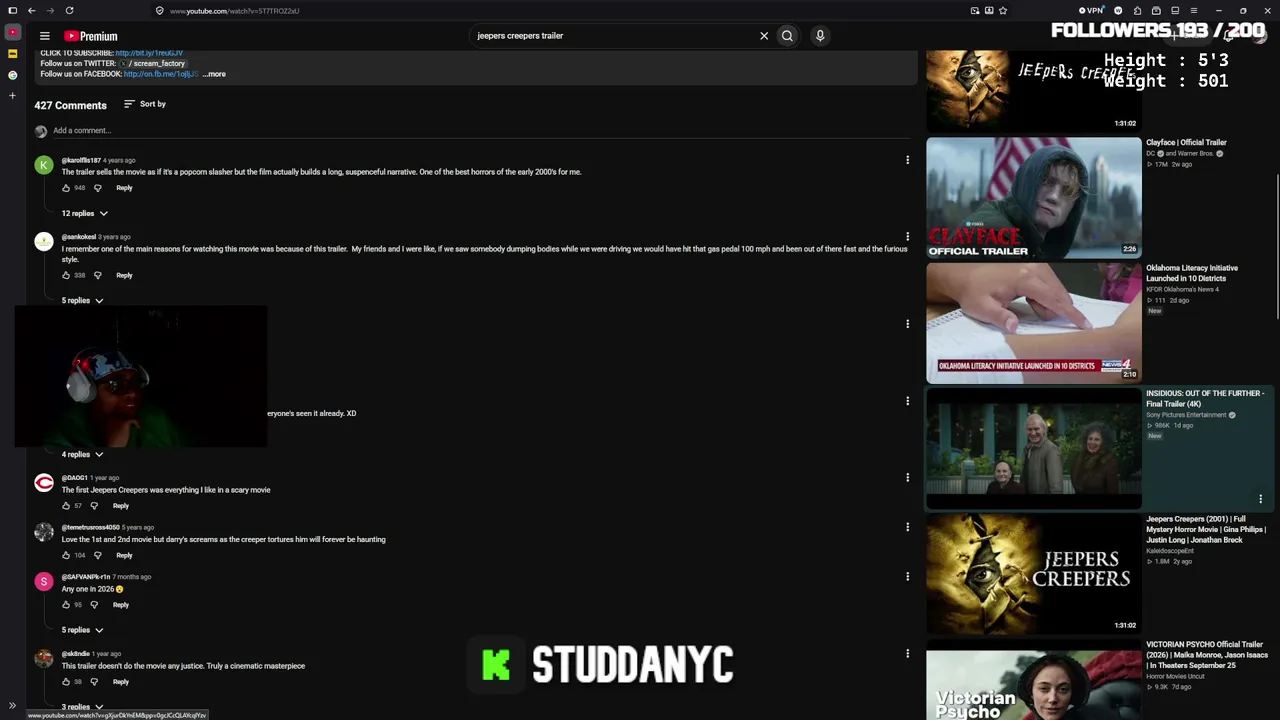Reload the current page
The image size is (1280, 720).
[x=69, y=11]
